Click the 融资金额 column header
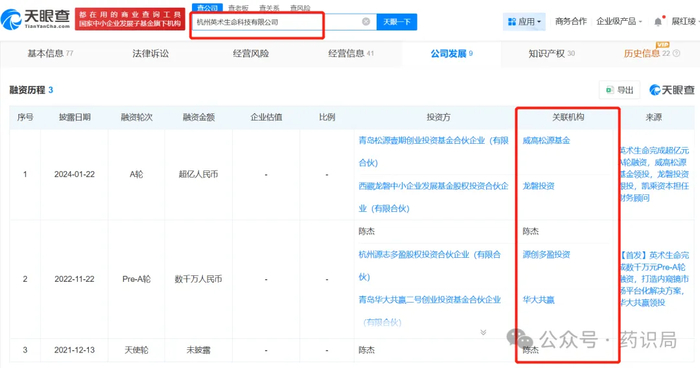Viewport: 700px width, 368px height. pyautogui.click(x=199, y=117)
